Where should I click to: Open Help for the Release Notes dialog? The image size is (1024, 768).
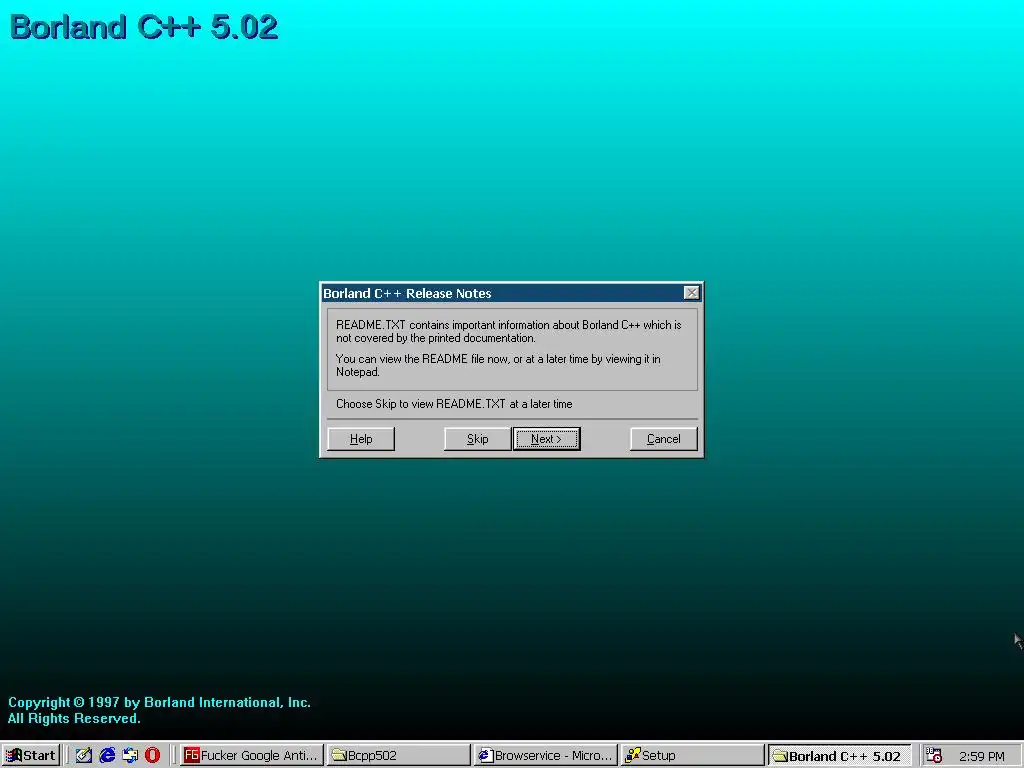[360, 439]
